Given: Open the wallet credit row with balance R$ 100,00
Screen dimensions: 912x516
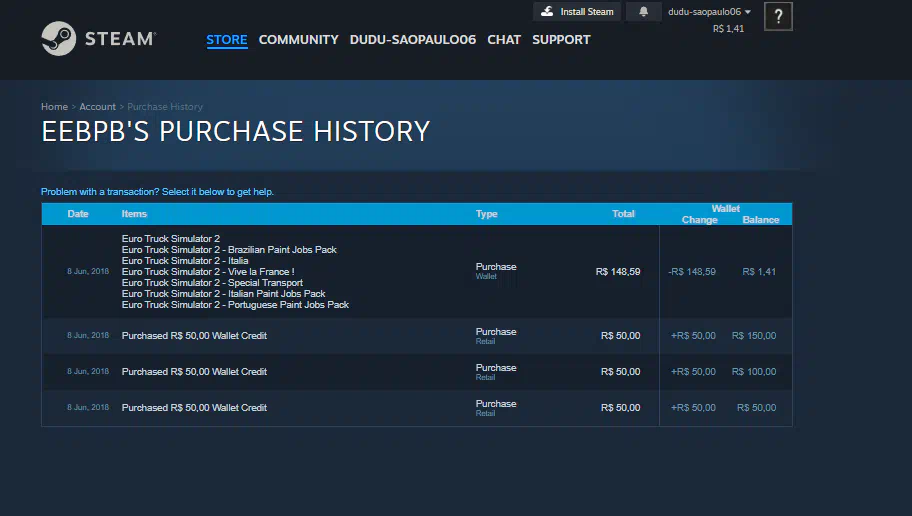Looking at the screenshot, I should pos(416,372).
